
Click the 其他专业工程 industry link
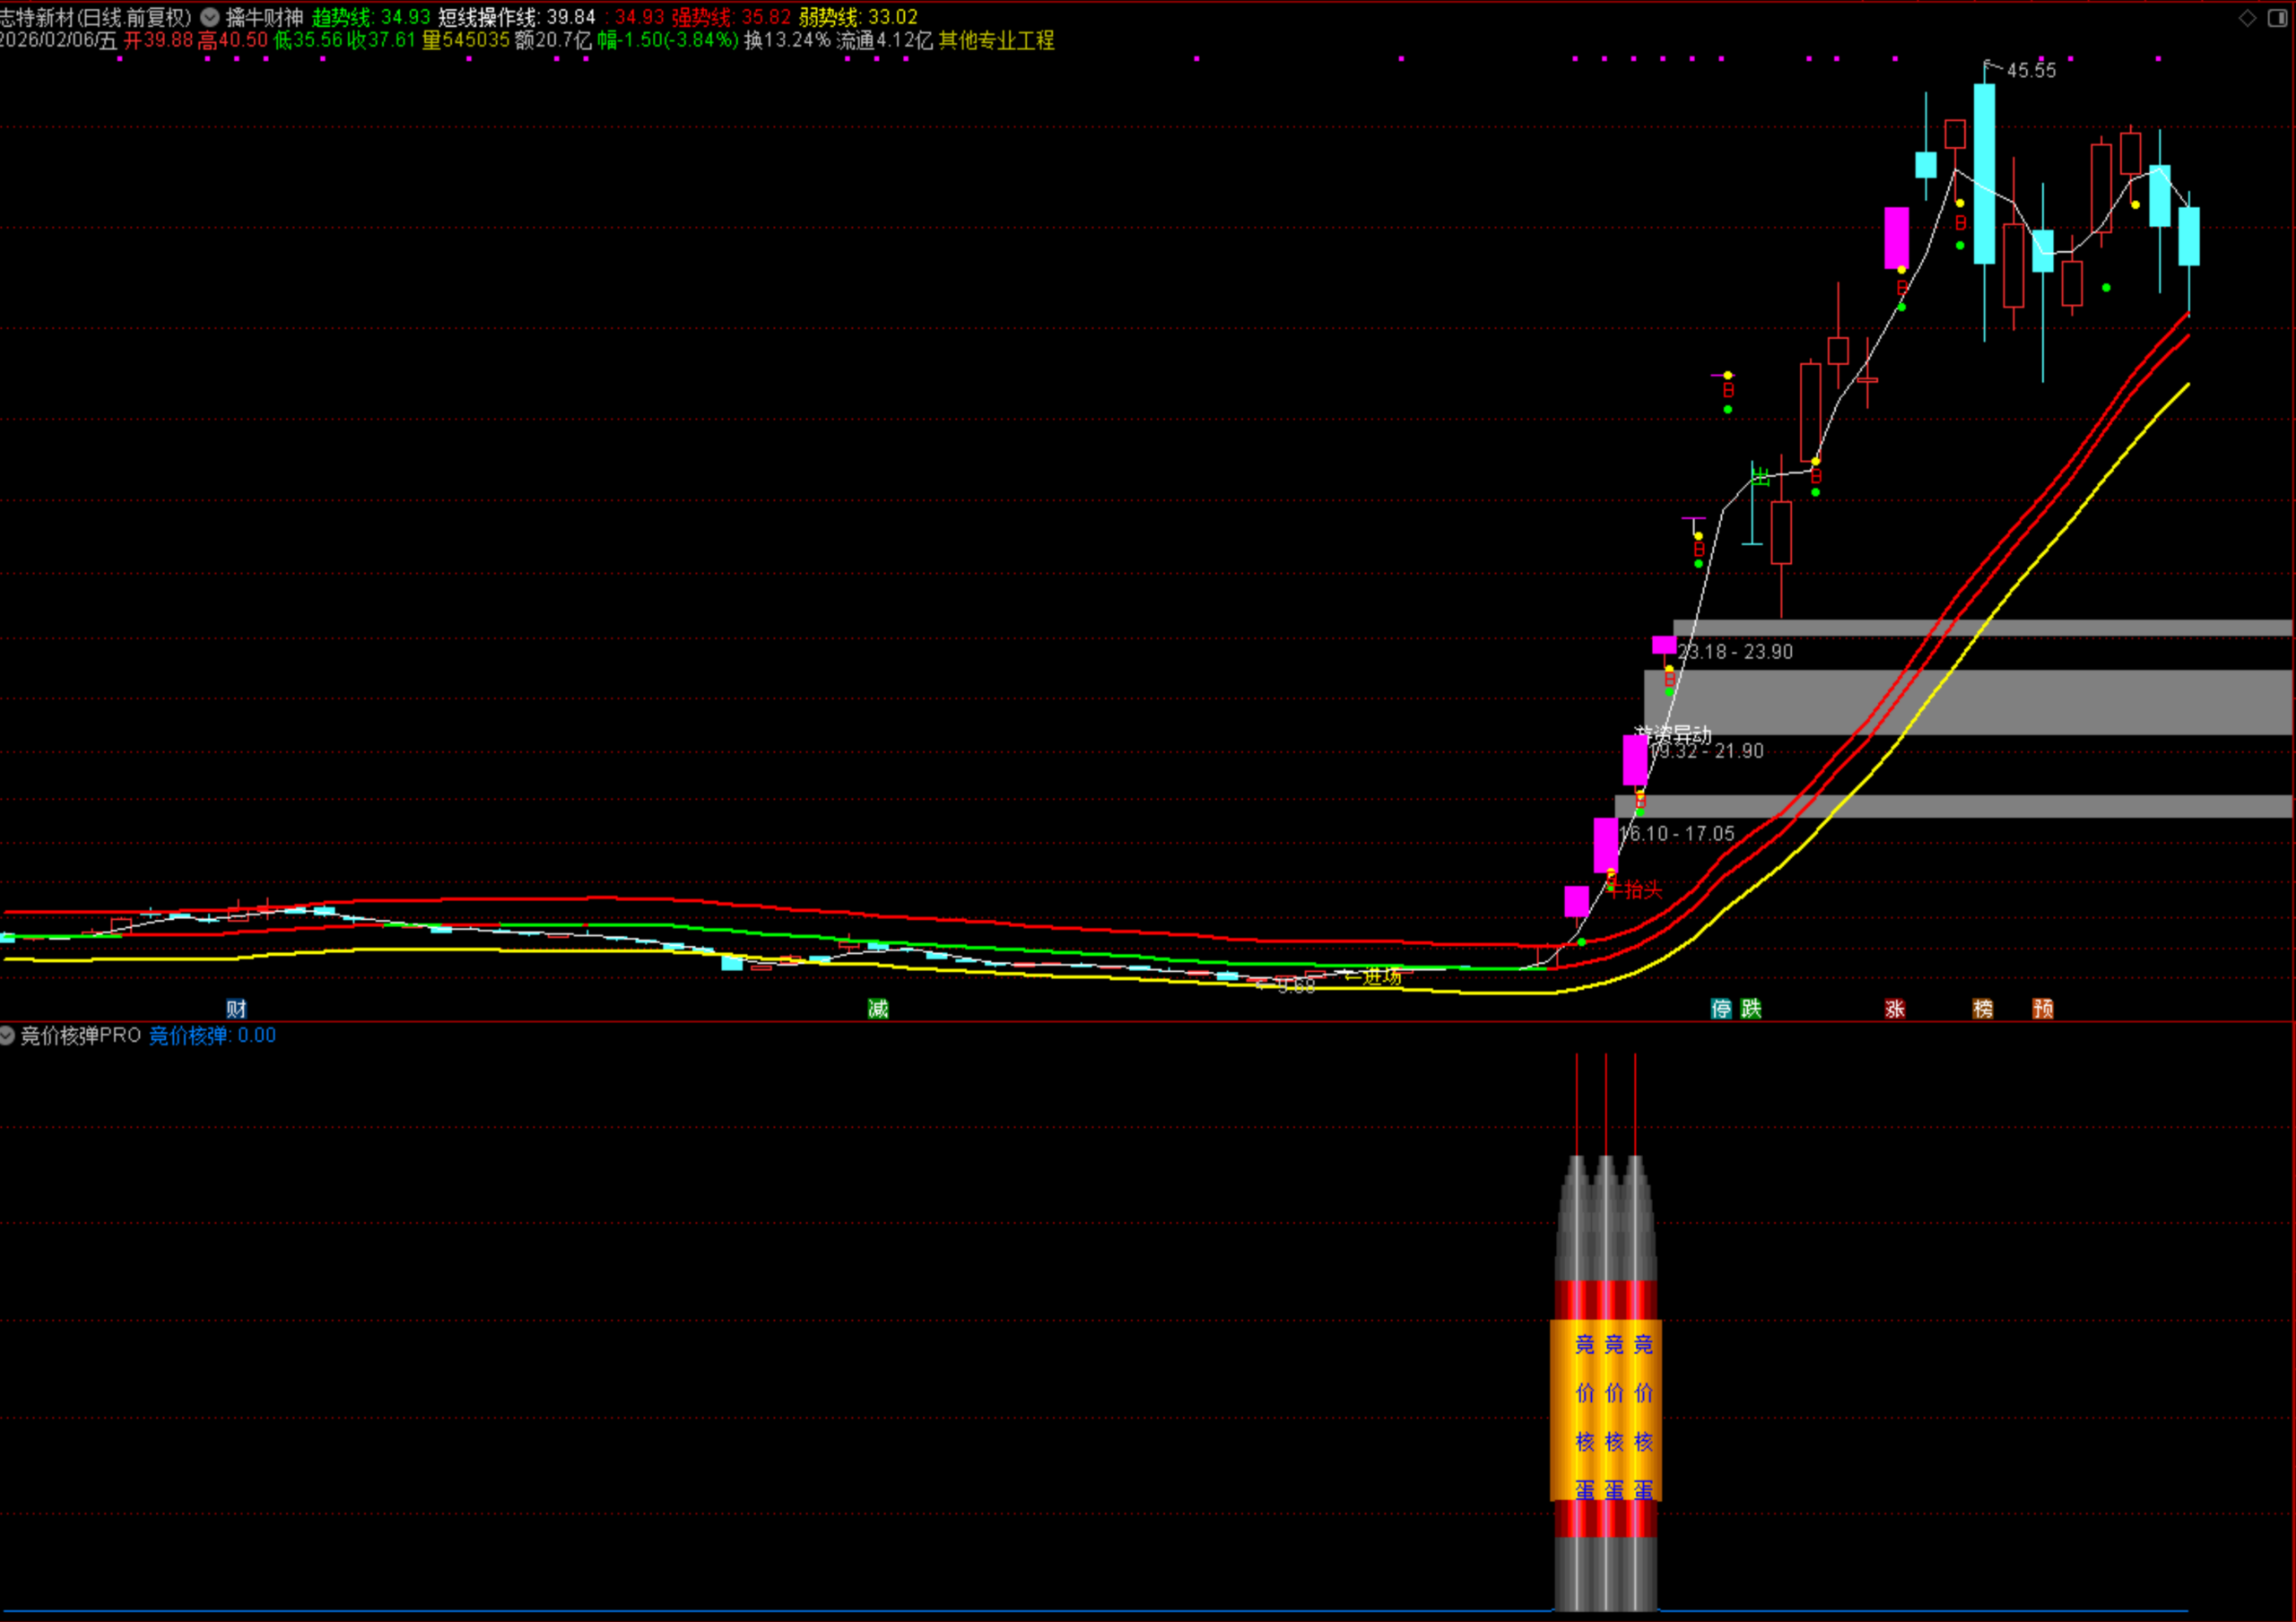pyautogui.click(x=996, y=40)
